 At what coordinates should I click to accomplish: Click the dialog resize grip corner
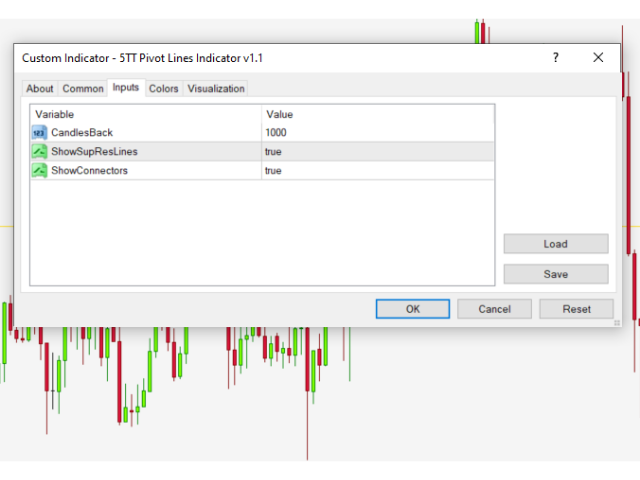[x=617, y=322]
